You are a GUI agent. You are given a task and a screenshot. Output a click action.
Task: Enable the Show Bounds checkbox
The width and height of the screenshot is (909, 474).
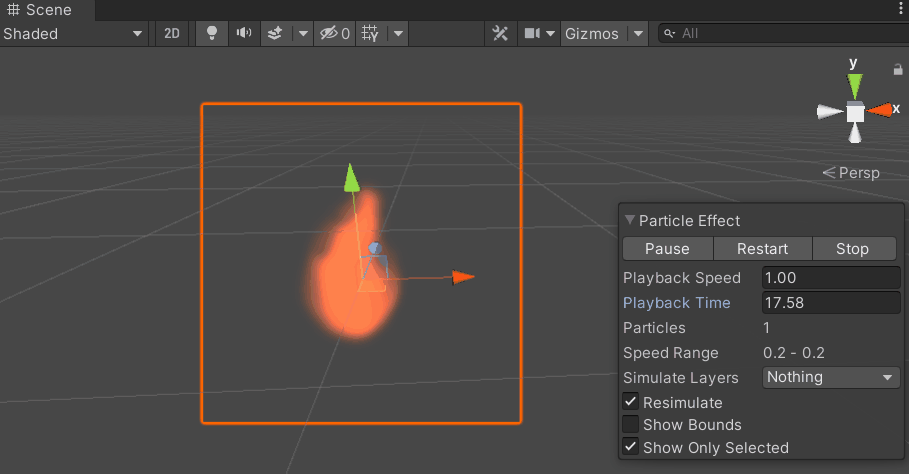click(631, 424)
